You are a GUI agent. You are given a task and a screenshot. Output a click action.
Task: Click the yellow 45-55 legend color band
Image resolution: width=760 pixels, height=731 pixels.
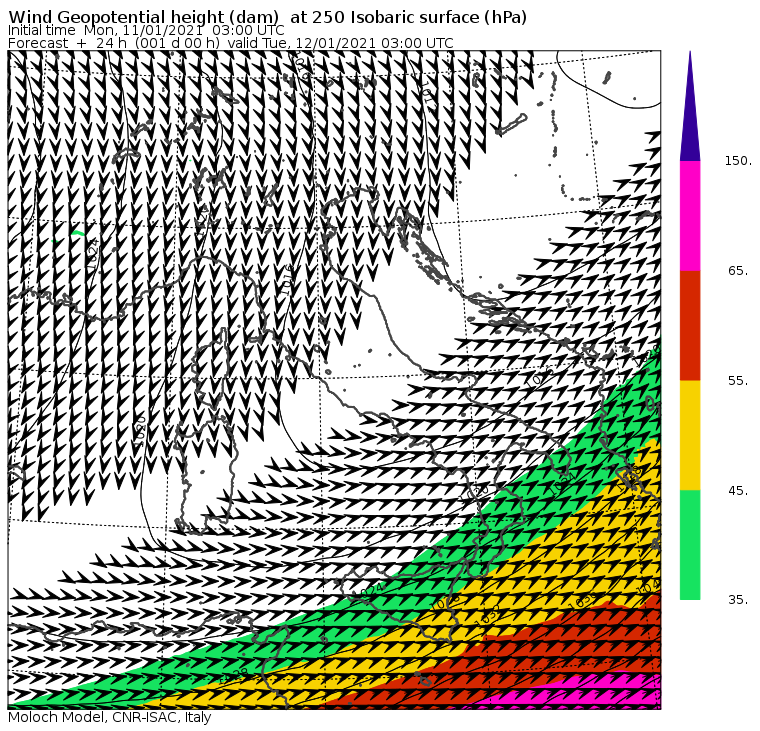pos(690,435)
